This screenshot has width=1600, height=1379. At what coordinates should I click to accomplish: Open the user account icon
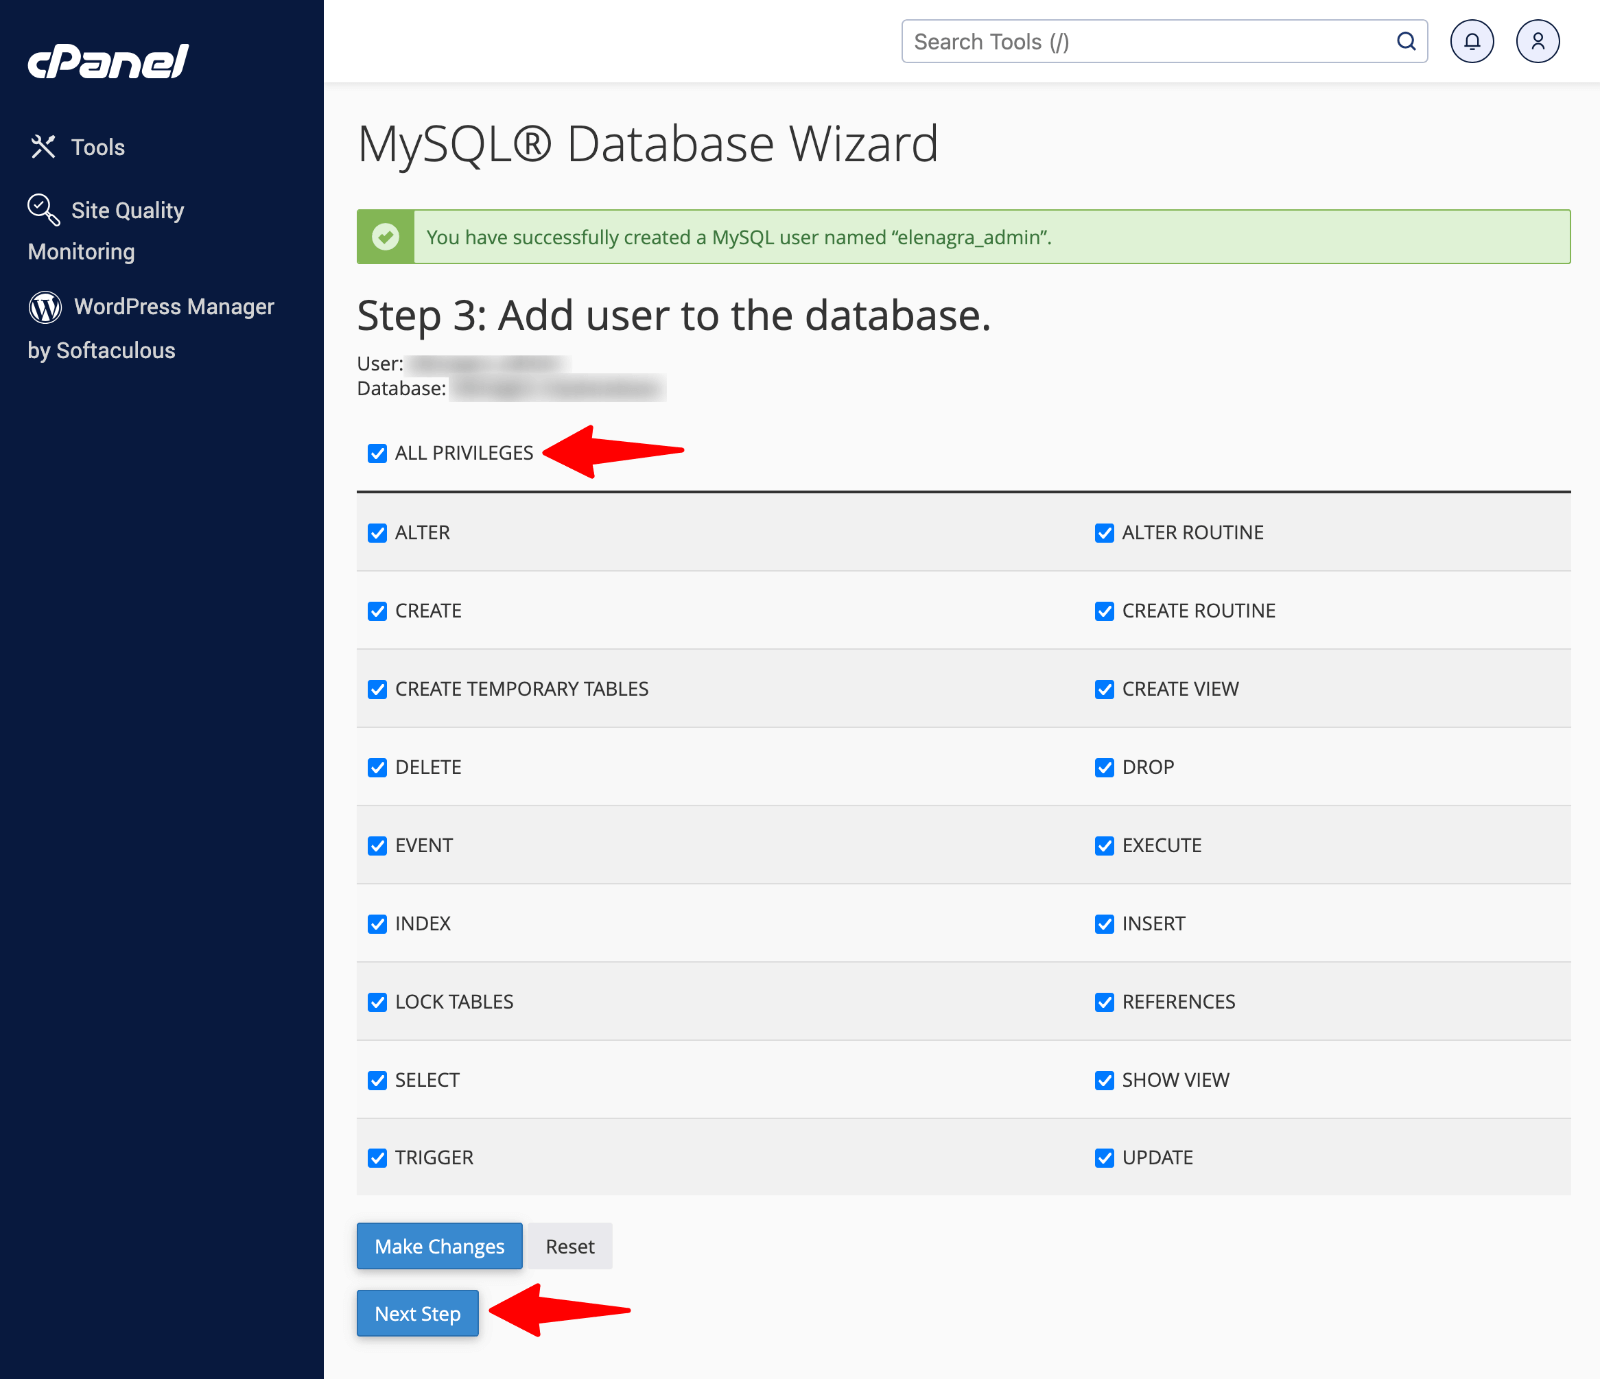(1537, 41)
